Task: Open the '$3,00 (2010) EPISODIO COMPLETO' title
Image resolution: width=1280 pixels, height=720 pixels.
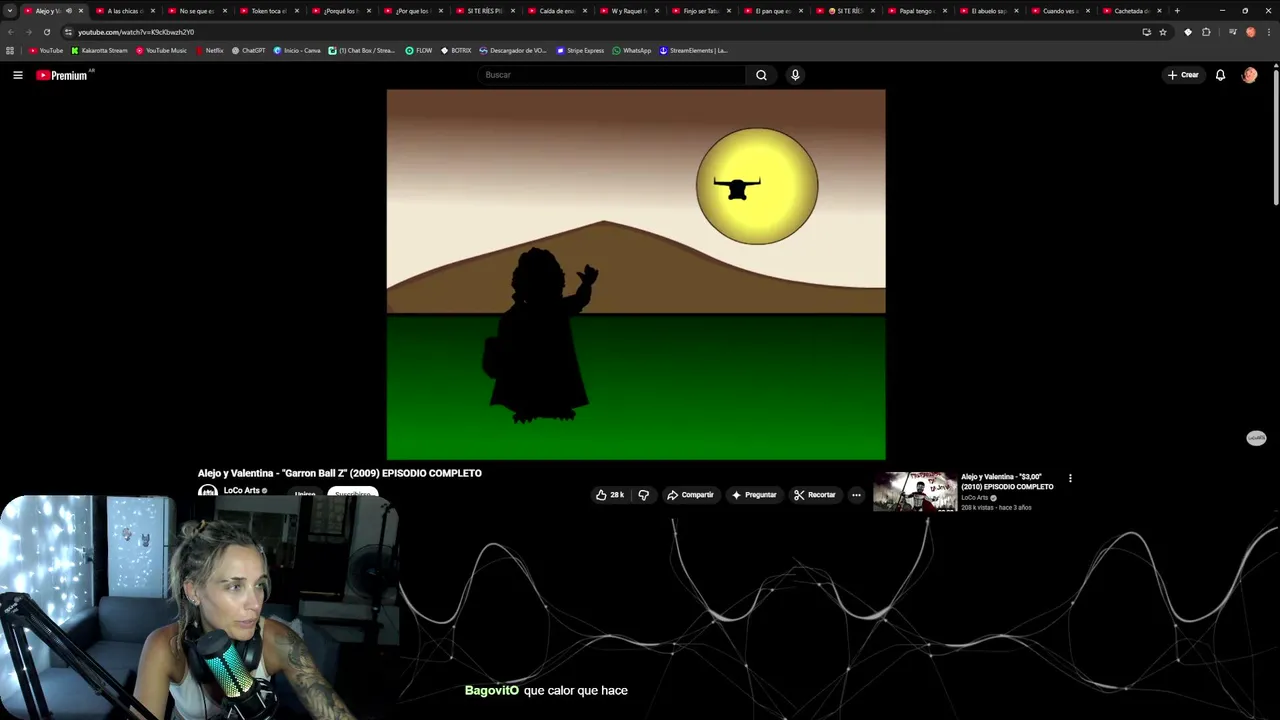Action: pos(1007,482)
